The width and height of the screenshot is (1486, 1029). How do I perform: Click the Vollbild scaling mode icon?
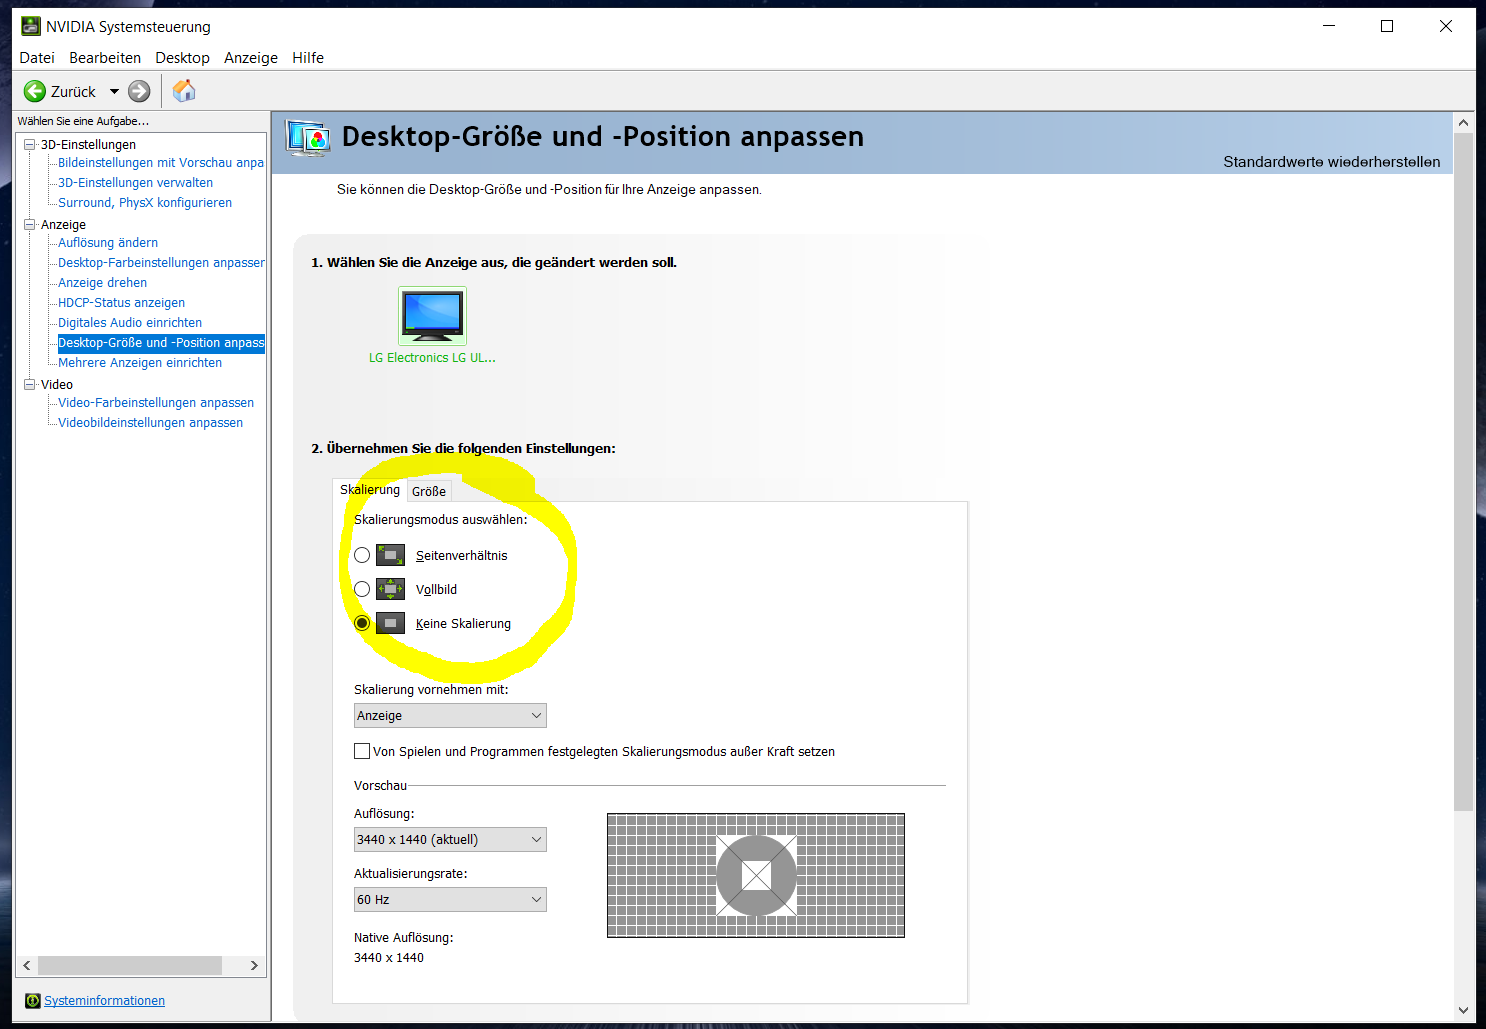[x=390, y=589]
